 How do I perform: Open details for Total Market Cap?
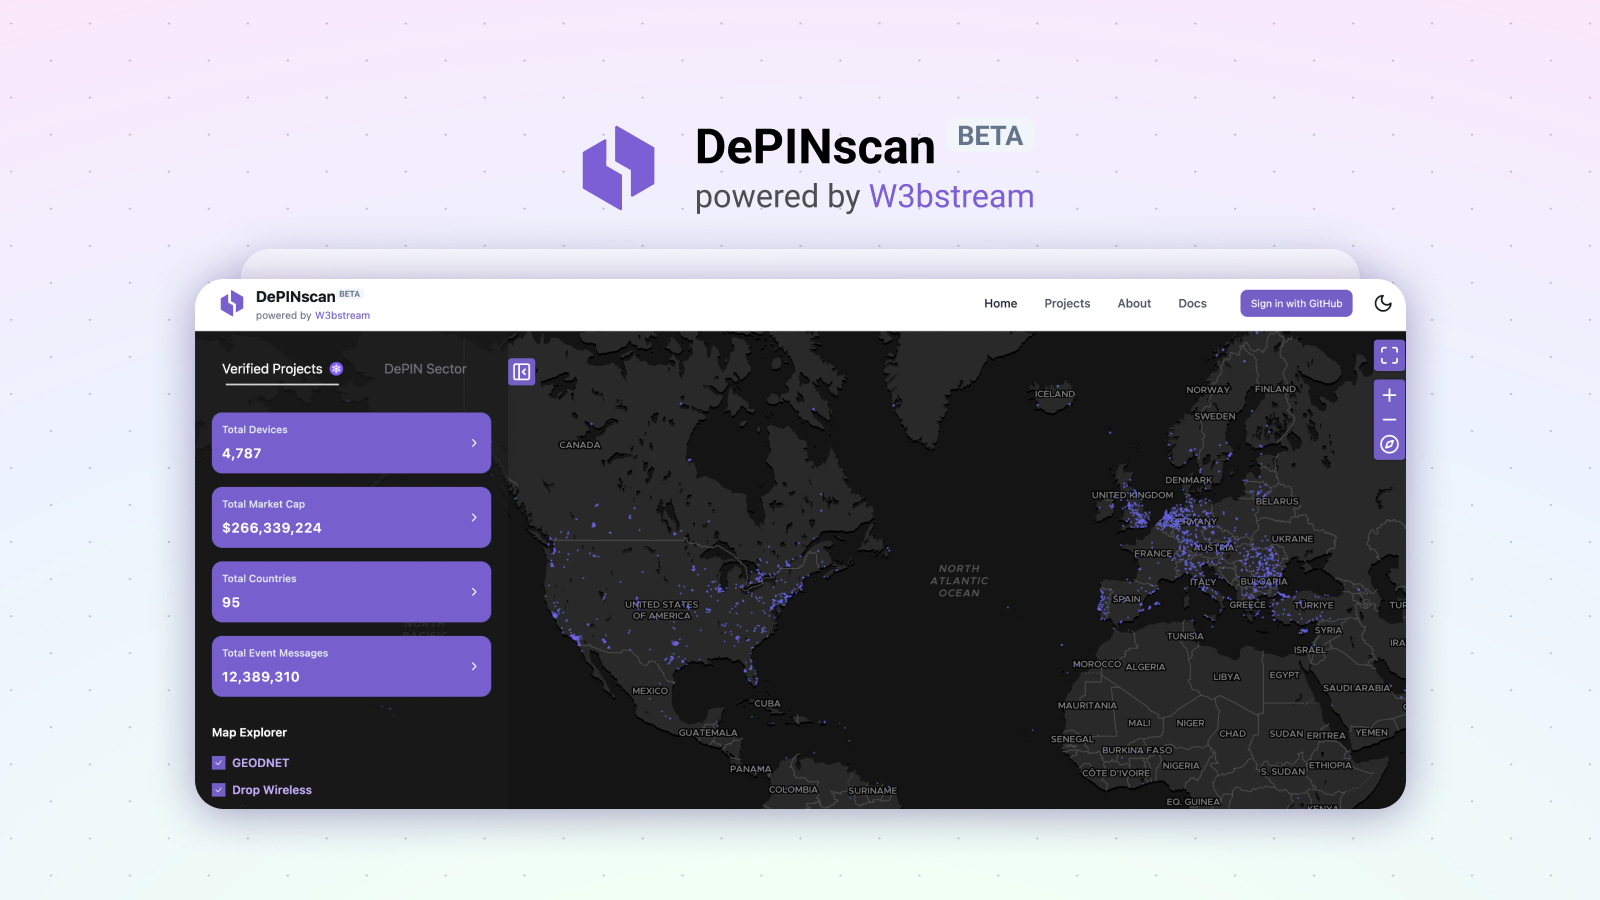click(350, 517)
